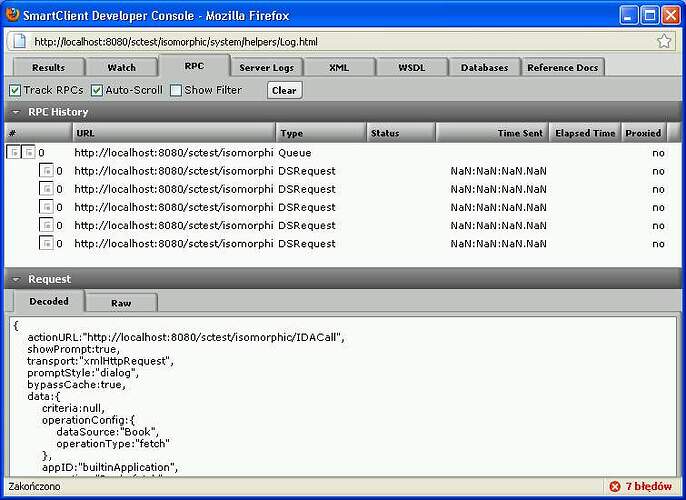Click the Clear button

point(284,91)
